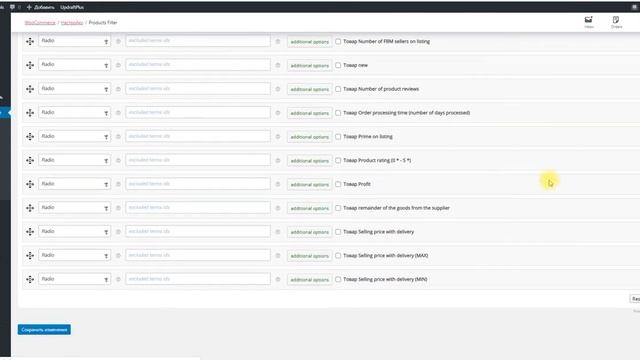
Task: Expand the Radio dropdown in Product rating row
Action: (74, 160)
